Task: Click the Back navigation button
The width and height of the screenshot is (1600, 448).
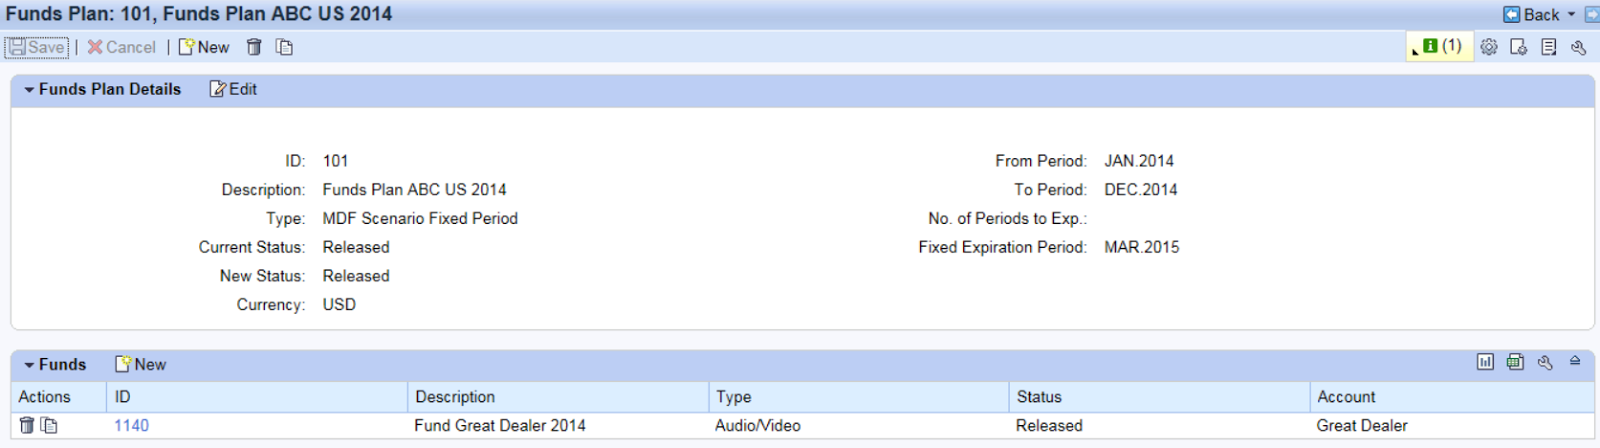Action: tap(1531, 14)
